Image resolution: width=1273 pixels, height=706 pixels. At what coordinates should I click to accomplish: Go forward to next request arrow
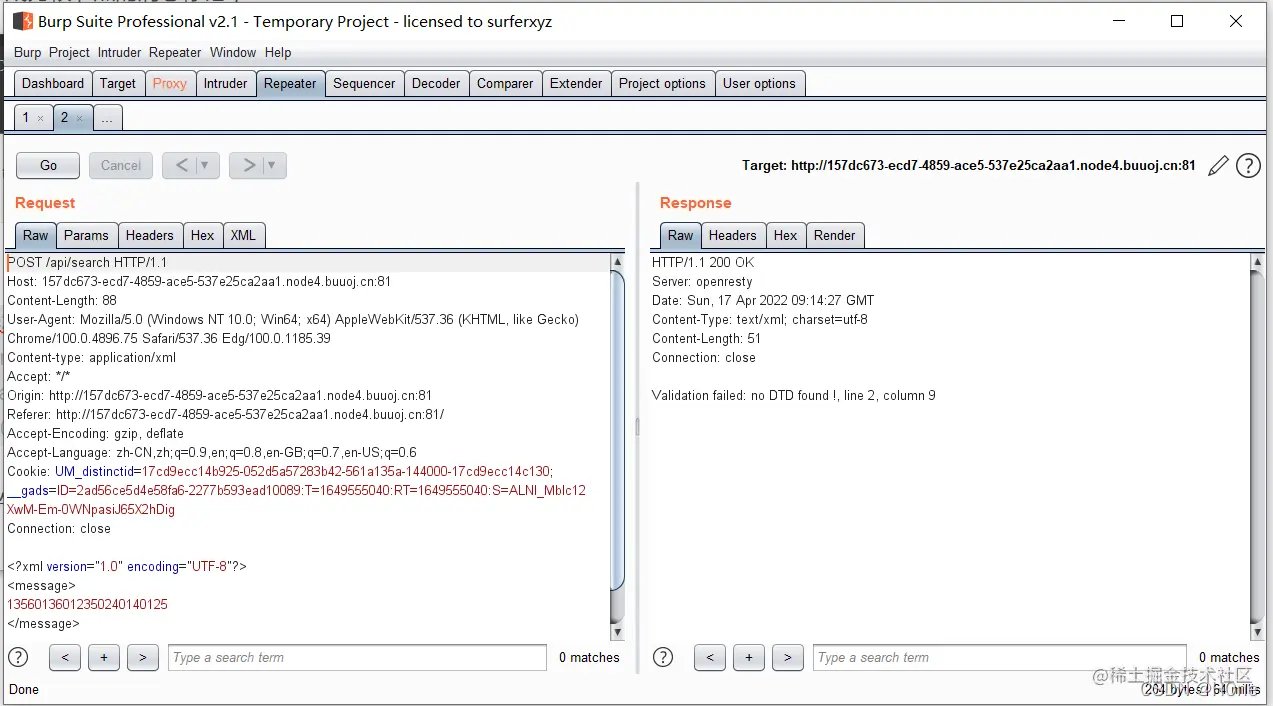click(x=248, y=165)
